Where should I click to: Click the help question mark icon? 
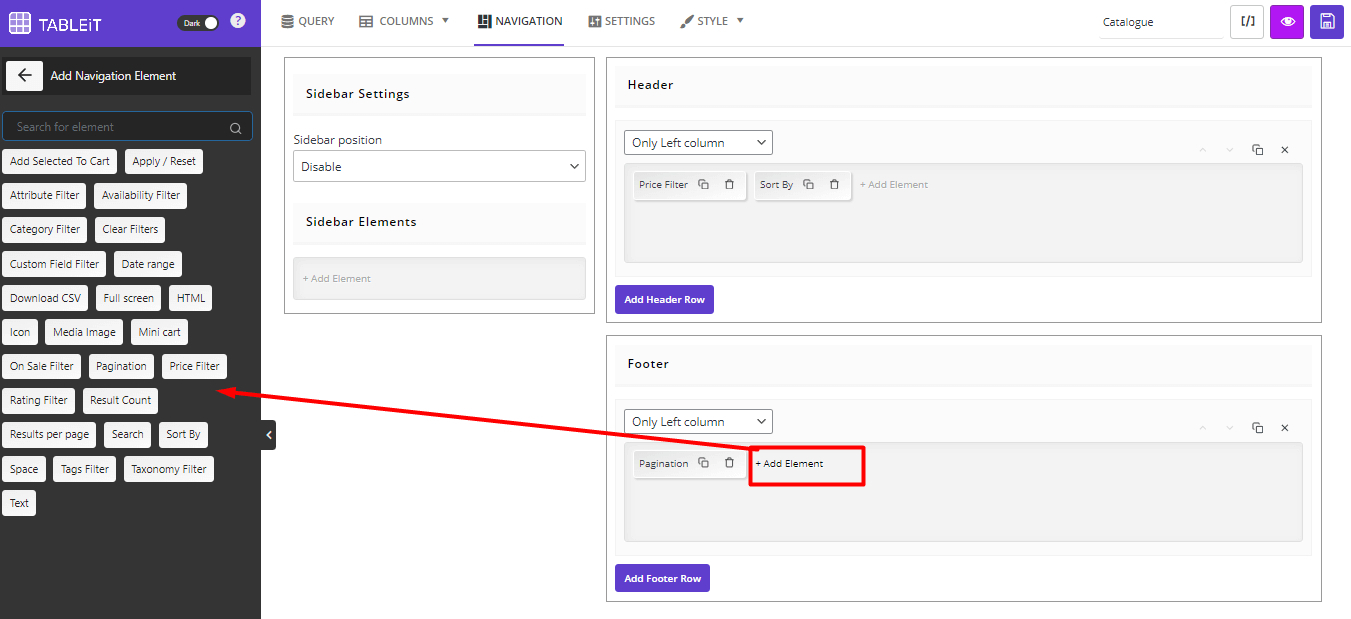(x=236, y=21)
